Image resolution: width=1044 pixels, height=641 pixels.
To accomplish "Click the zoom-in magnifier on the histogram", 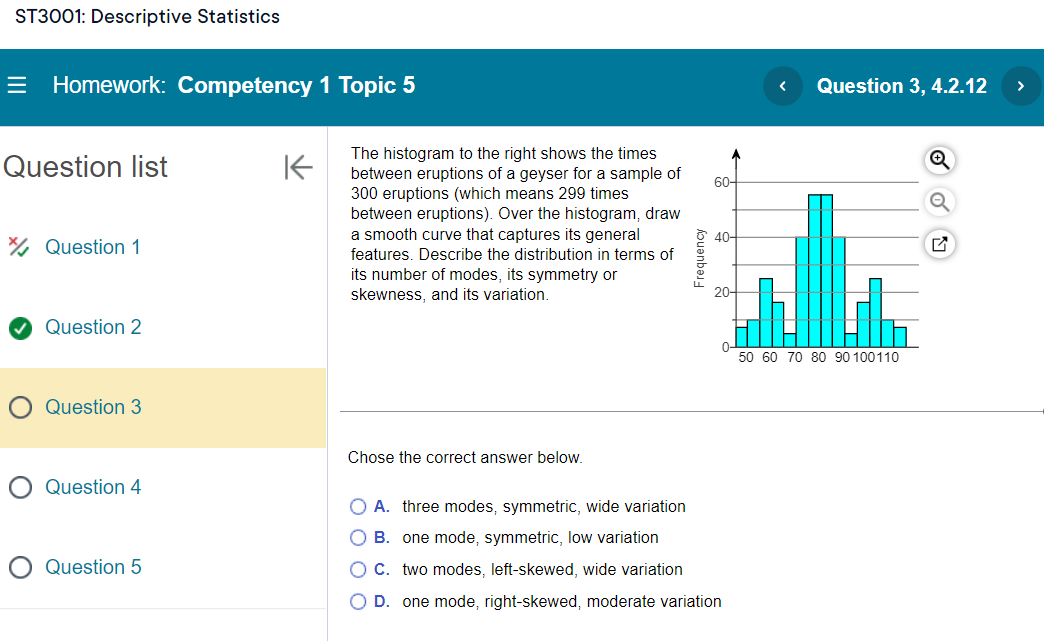I will click(938, 160).
